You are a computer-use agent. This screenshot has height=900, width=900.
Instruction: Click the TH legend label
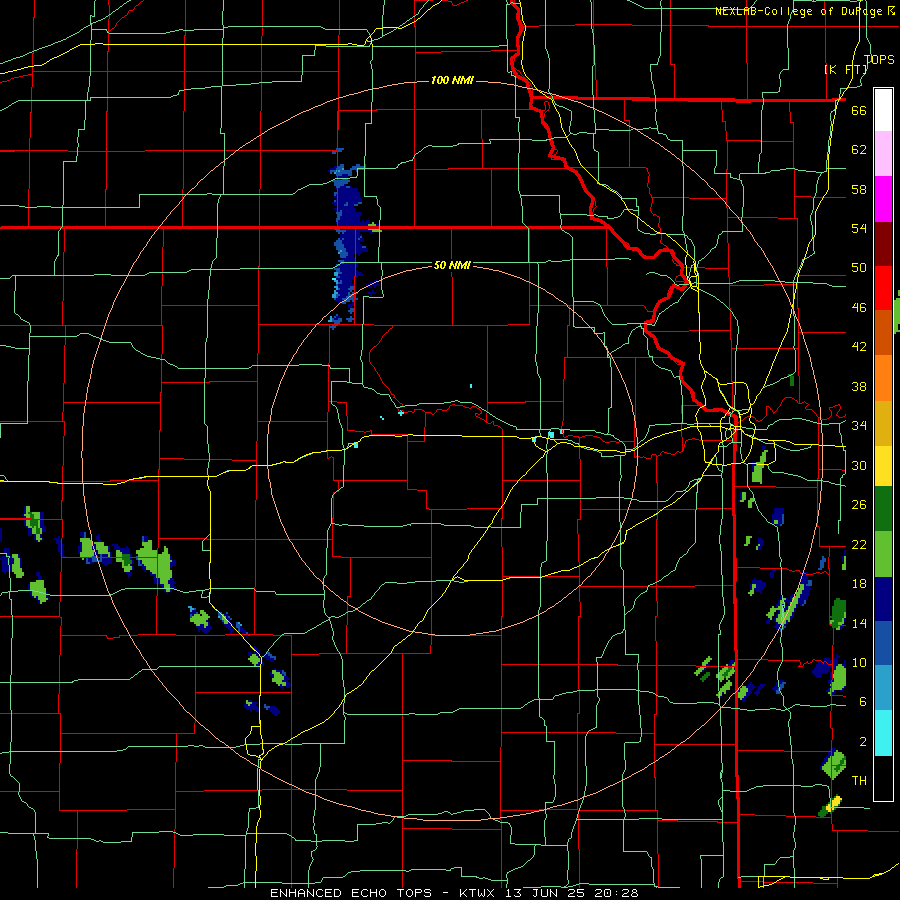pyautogui.click(x=859, y=780)
